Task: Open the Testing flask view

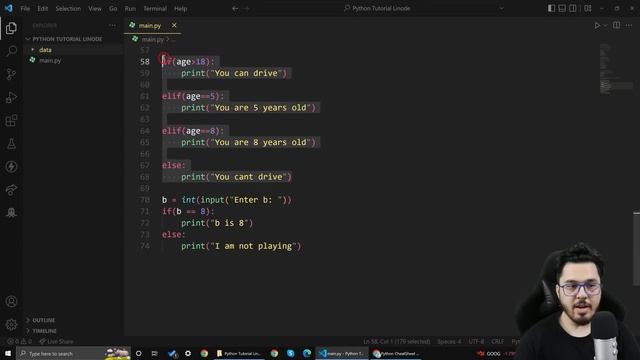Action: [11, 143]
